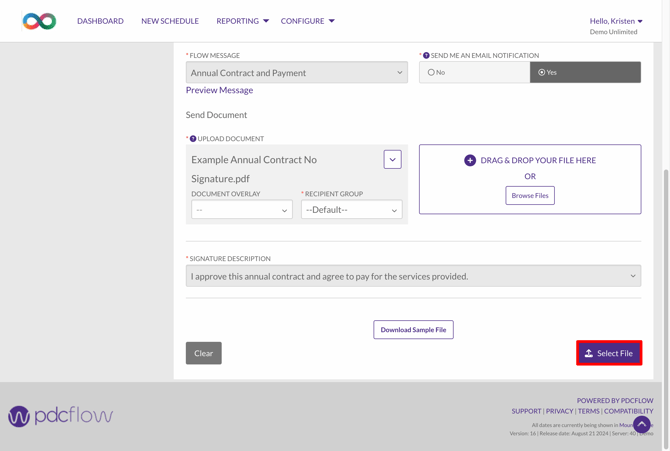Open the Support footer link
The image size is (670, 451).
(526, 411)
